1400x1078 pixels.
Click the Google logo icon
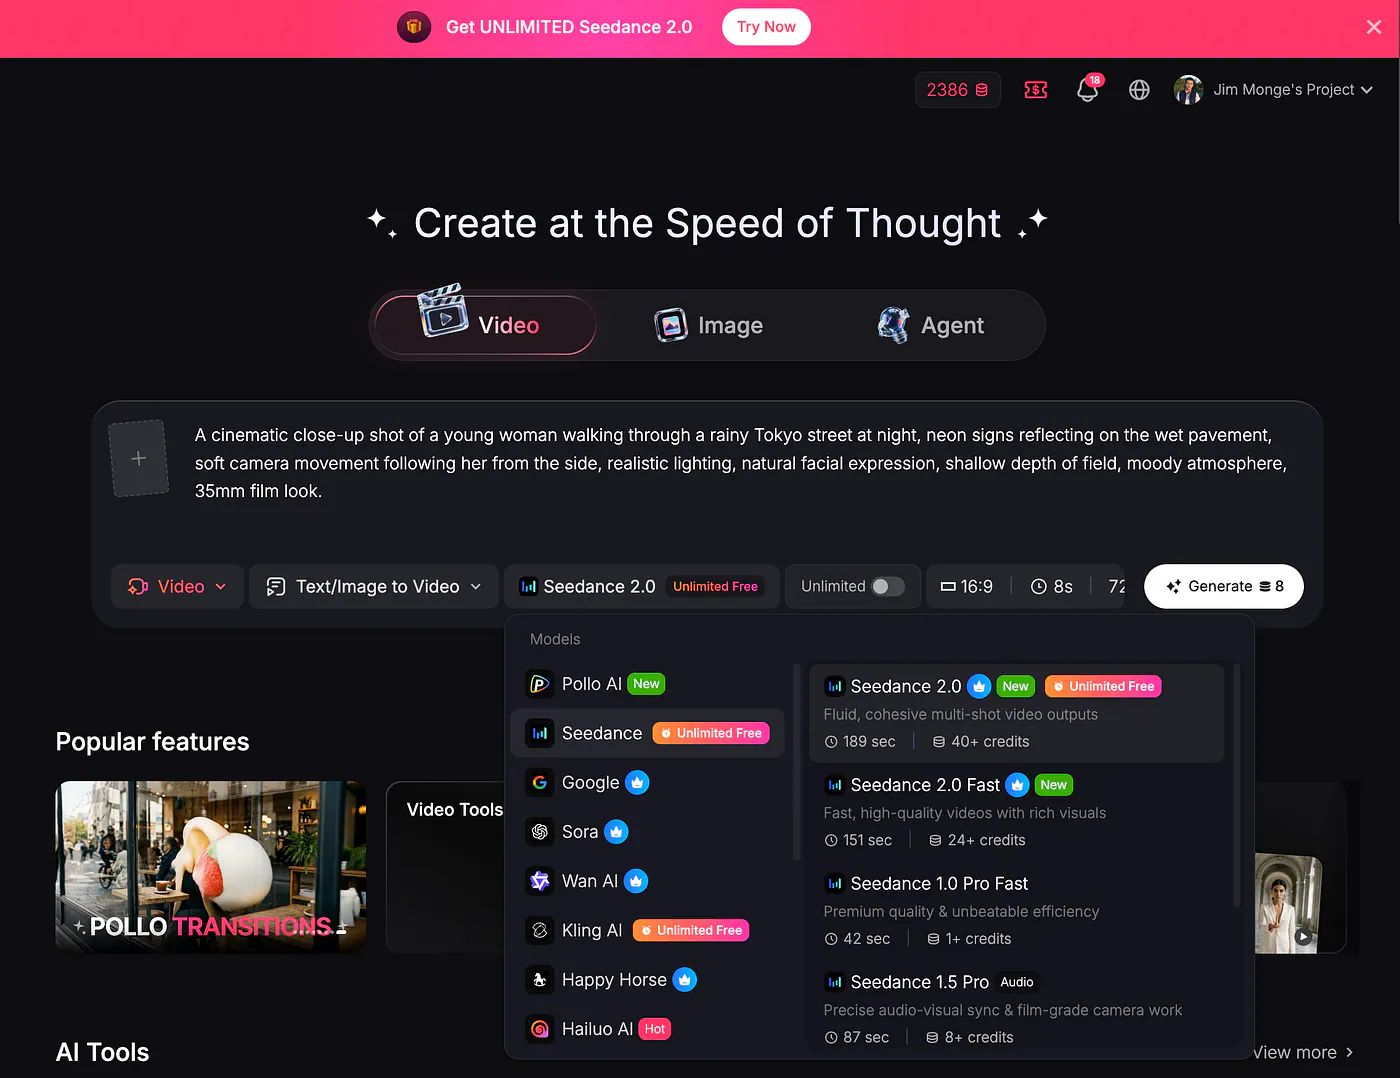tap(540, 782)
